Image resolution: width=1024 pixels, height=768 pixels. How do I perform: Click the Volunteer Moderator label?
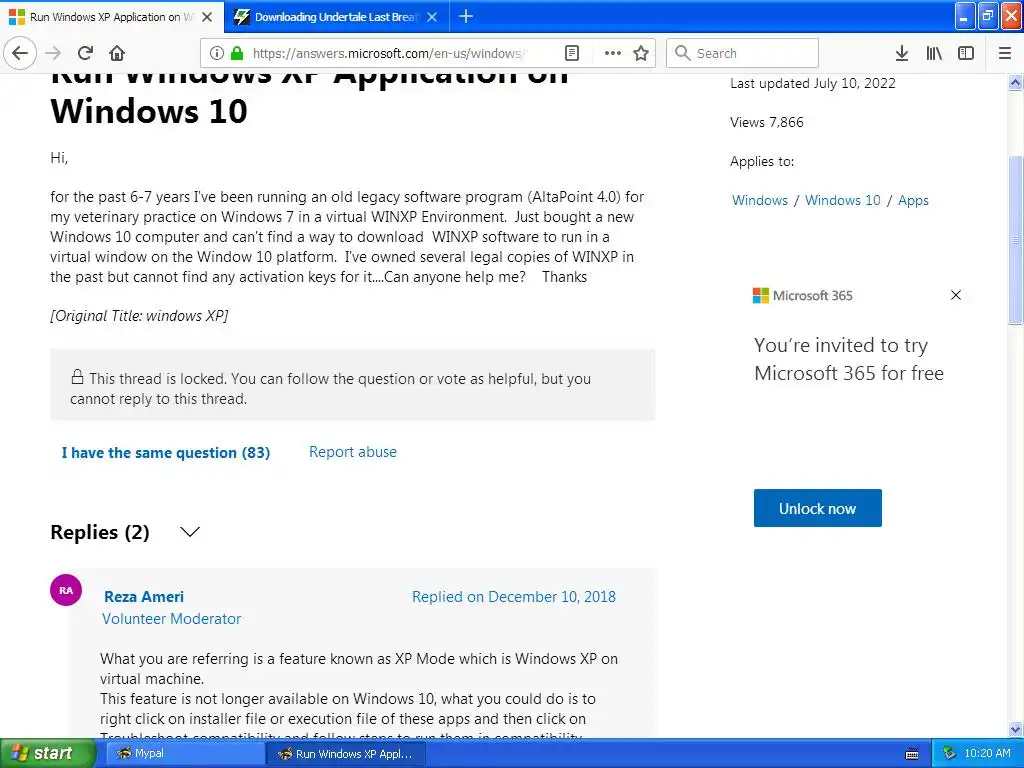pyautogui.click(x=171, y=618)
